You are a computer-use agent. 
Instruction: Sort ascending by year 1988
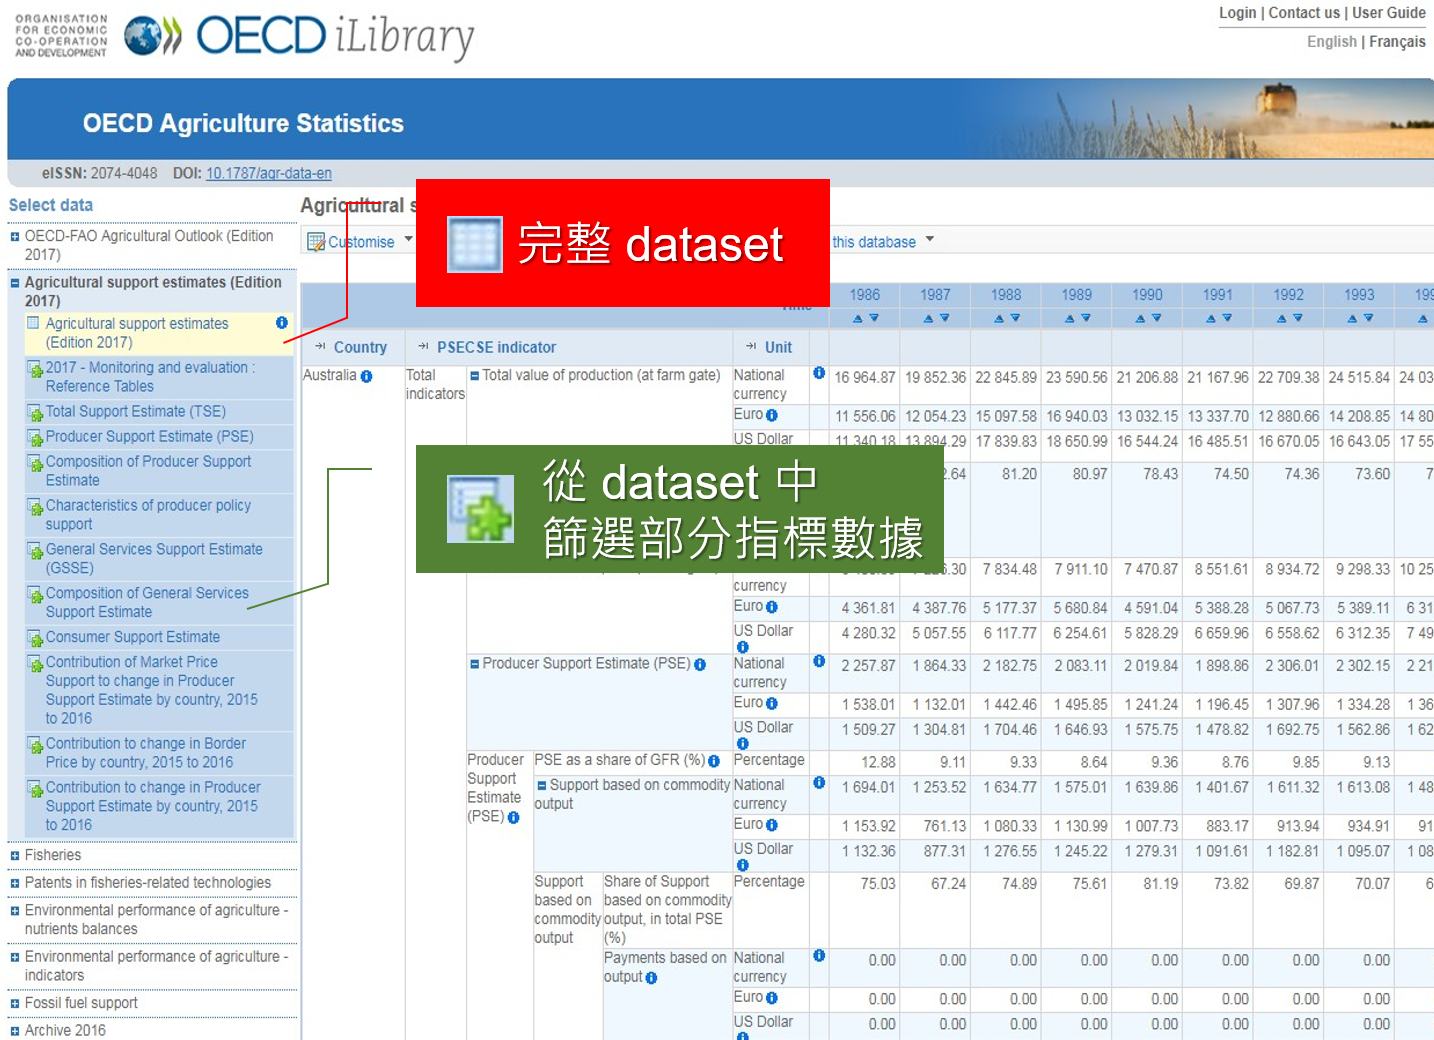[x=998, y=318]
